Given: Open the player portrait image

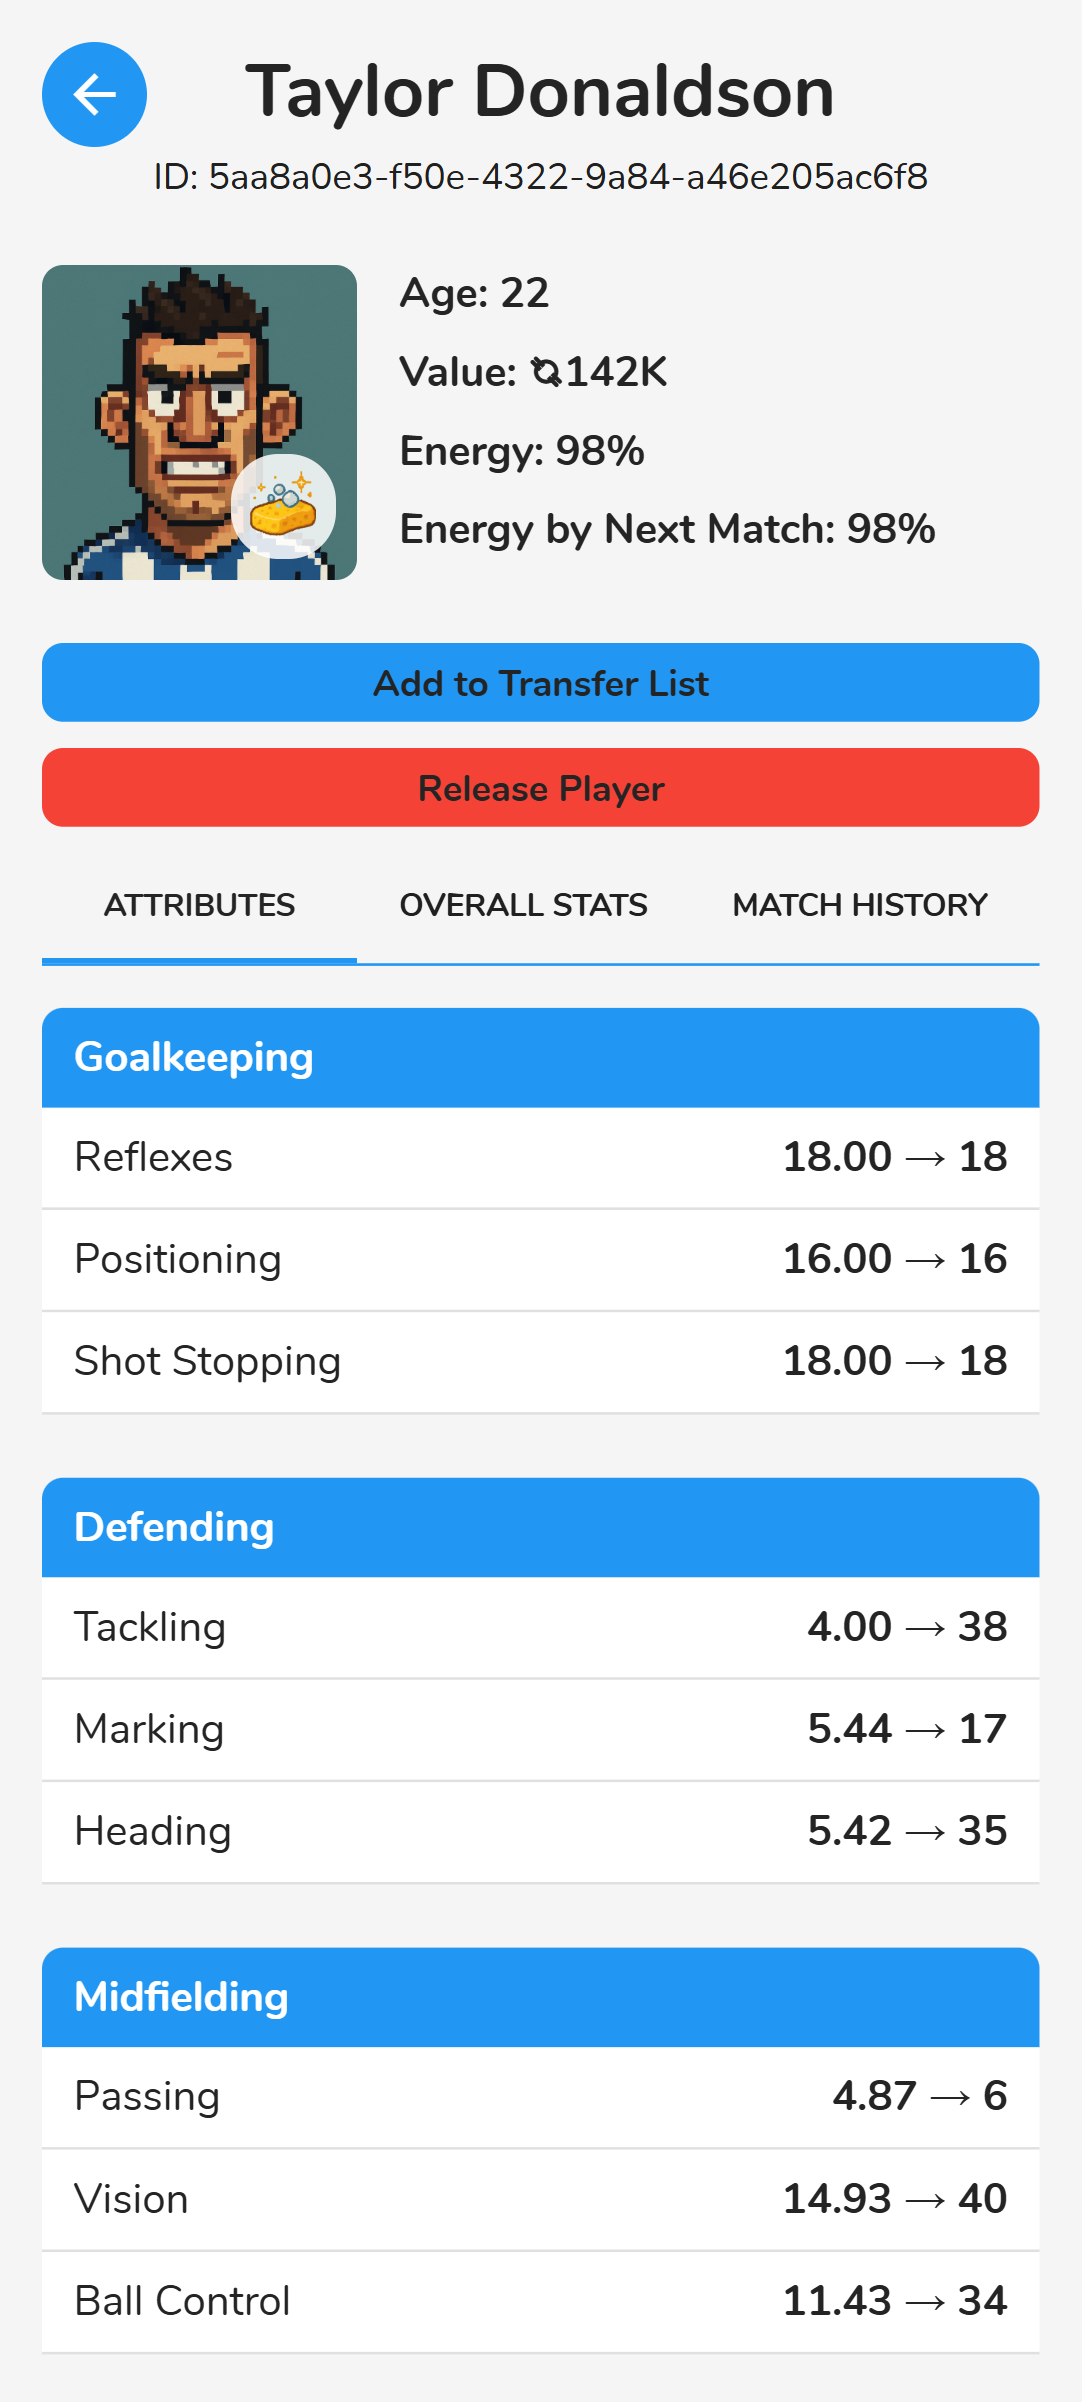Looking at the screenshot, I should [199, 422].
